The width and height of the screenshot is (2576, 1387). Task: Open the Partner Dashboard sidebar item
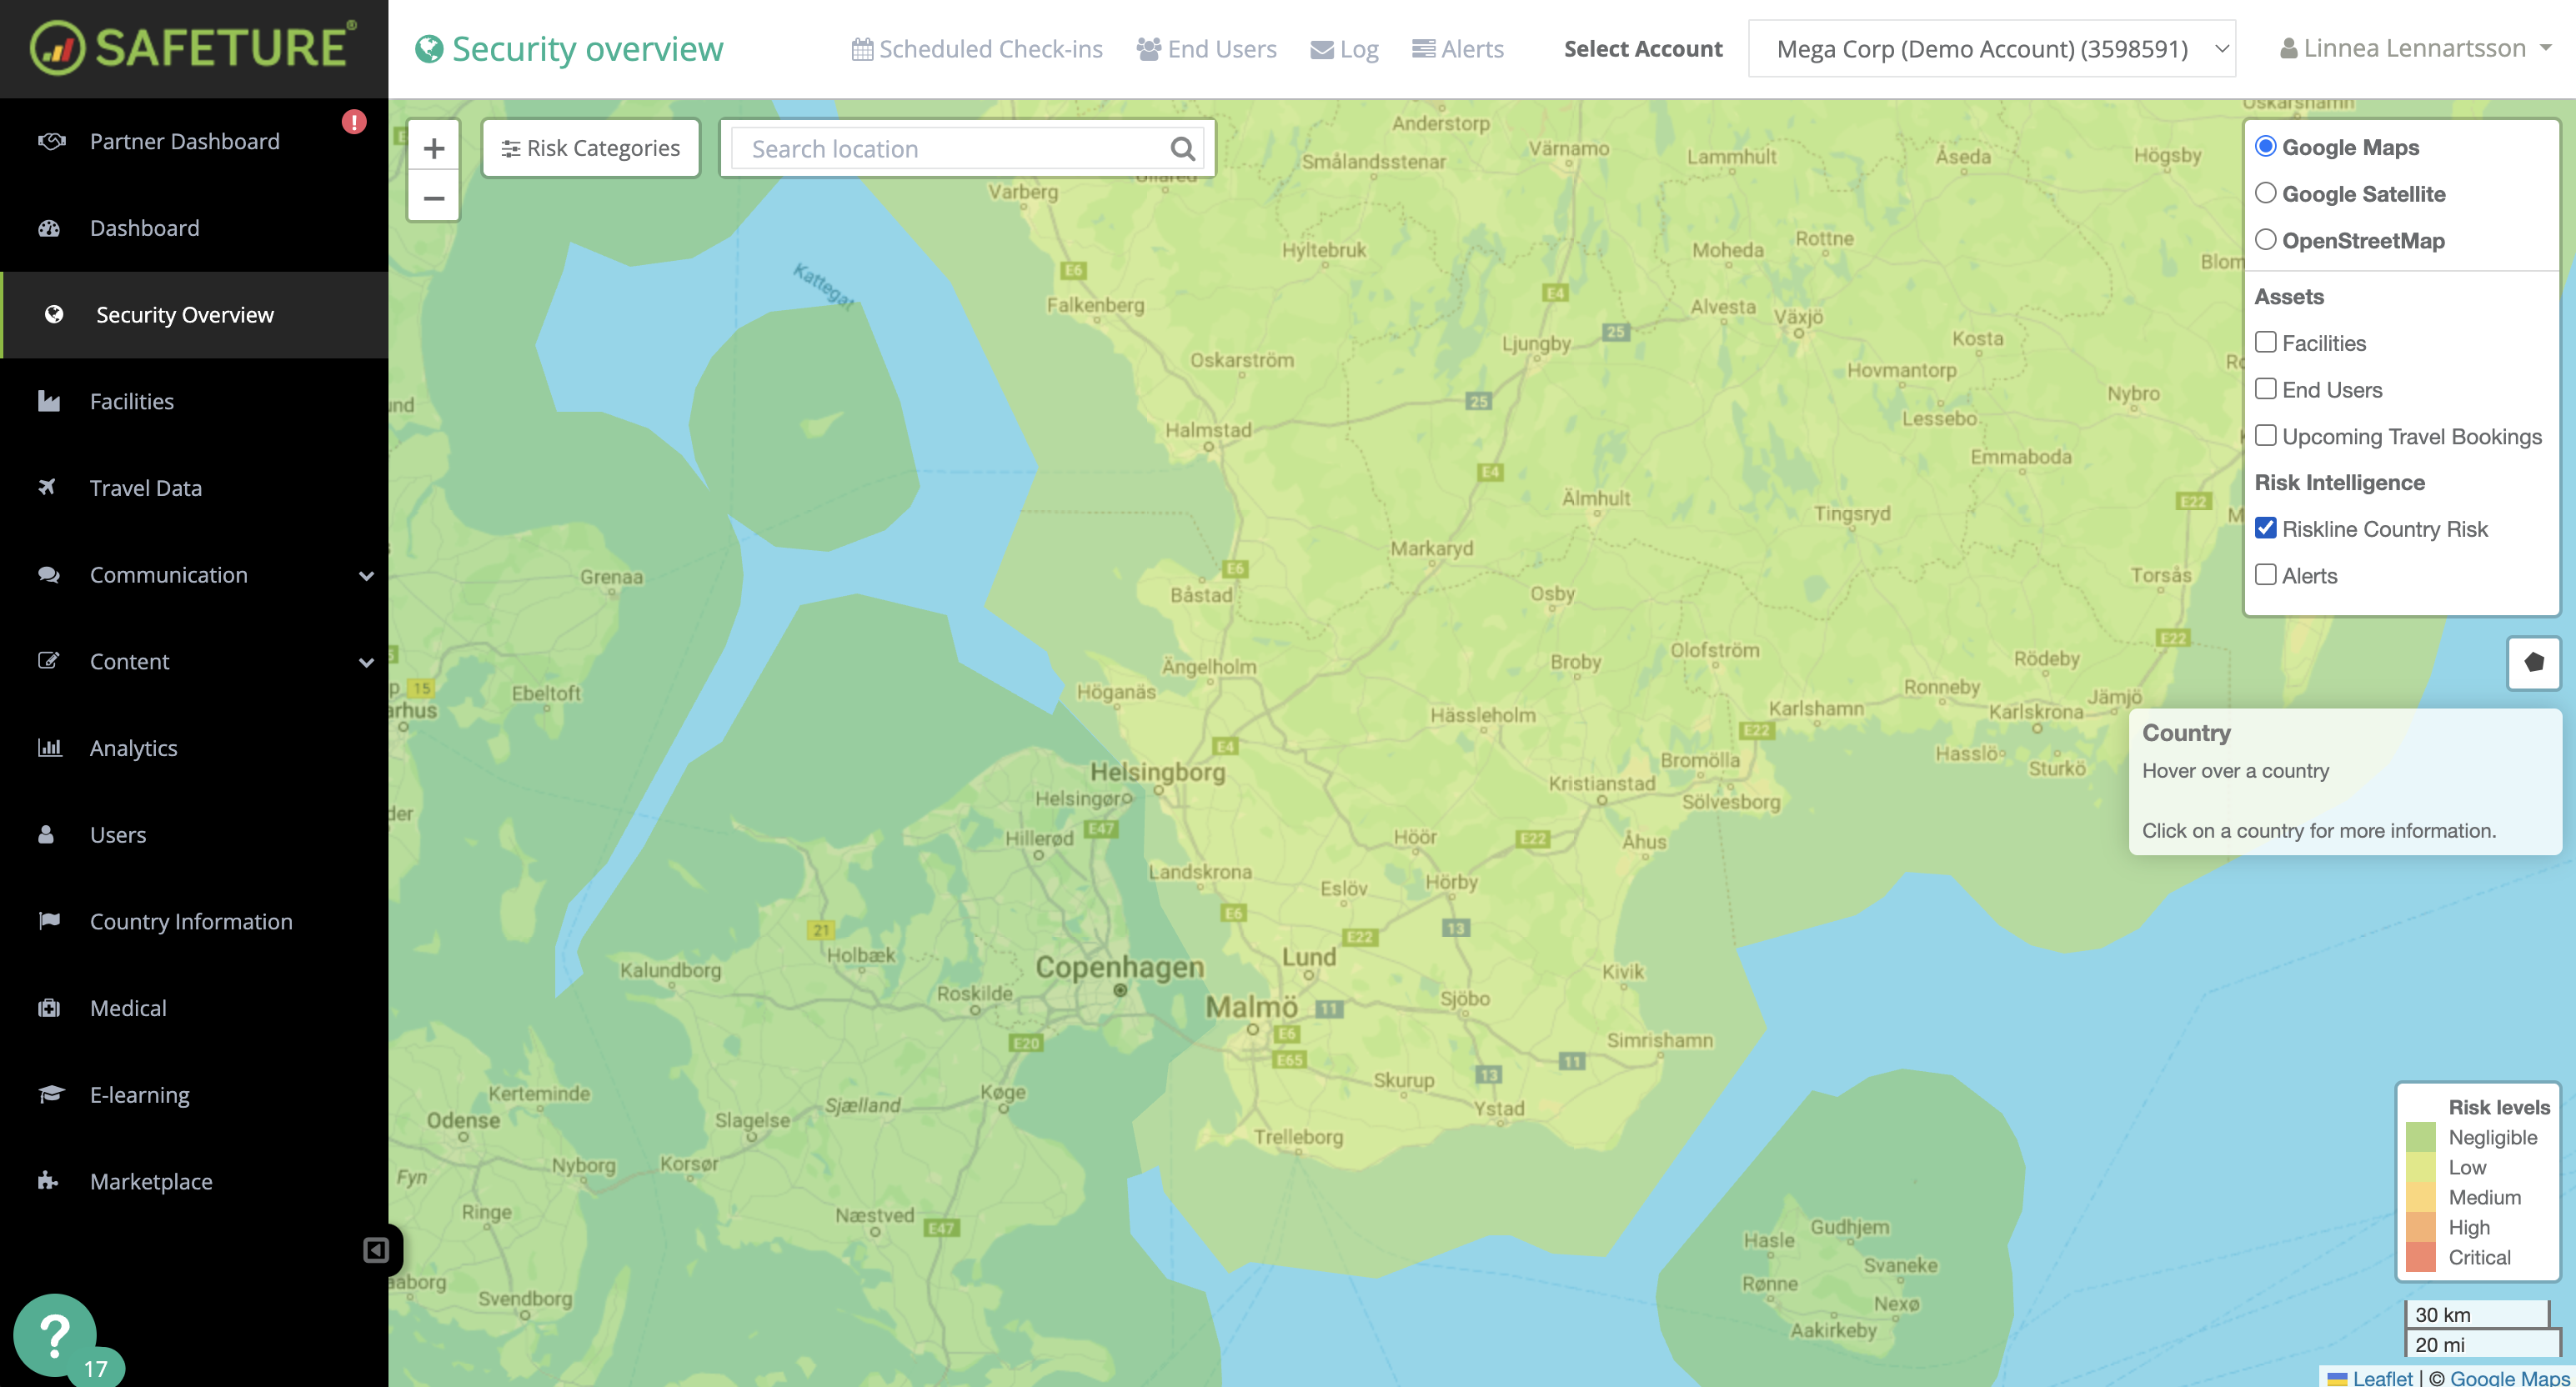point(184,140)
